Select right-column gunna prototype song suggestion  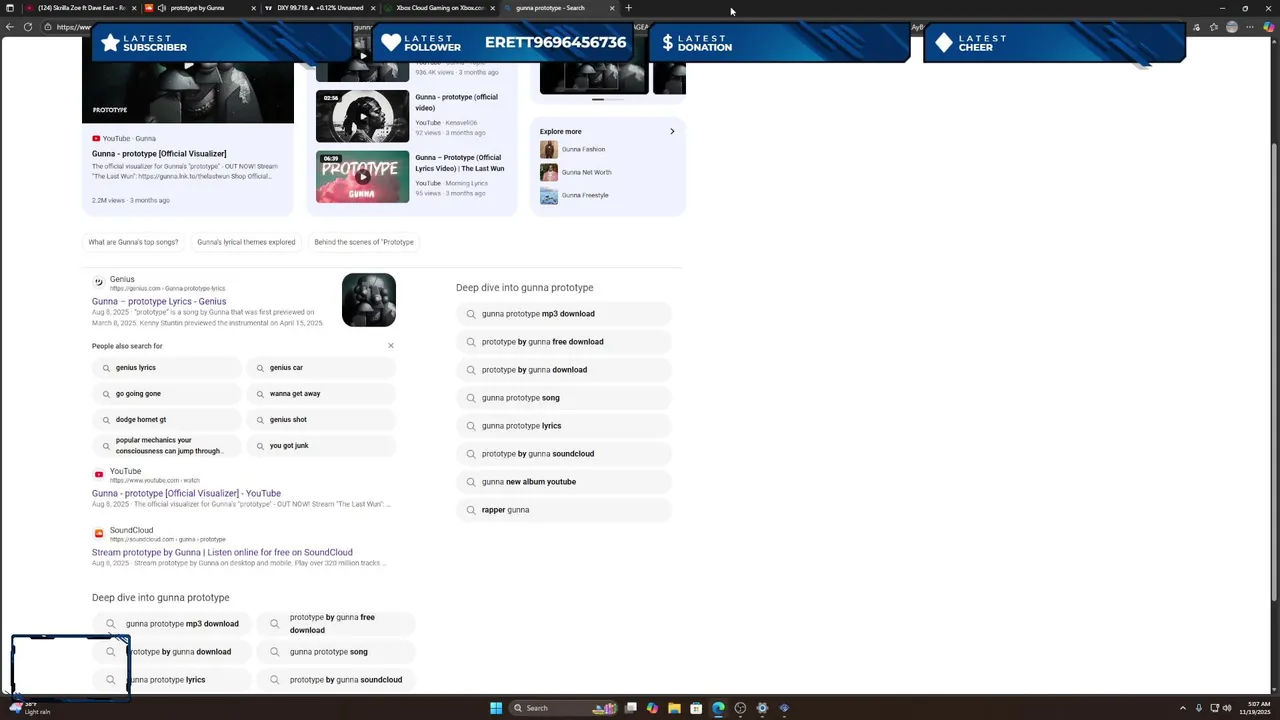tap(564, 398)
